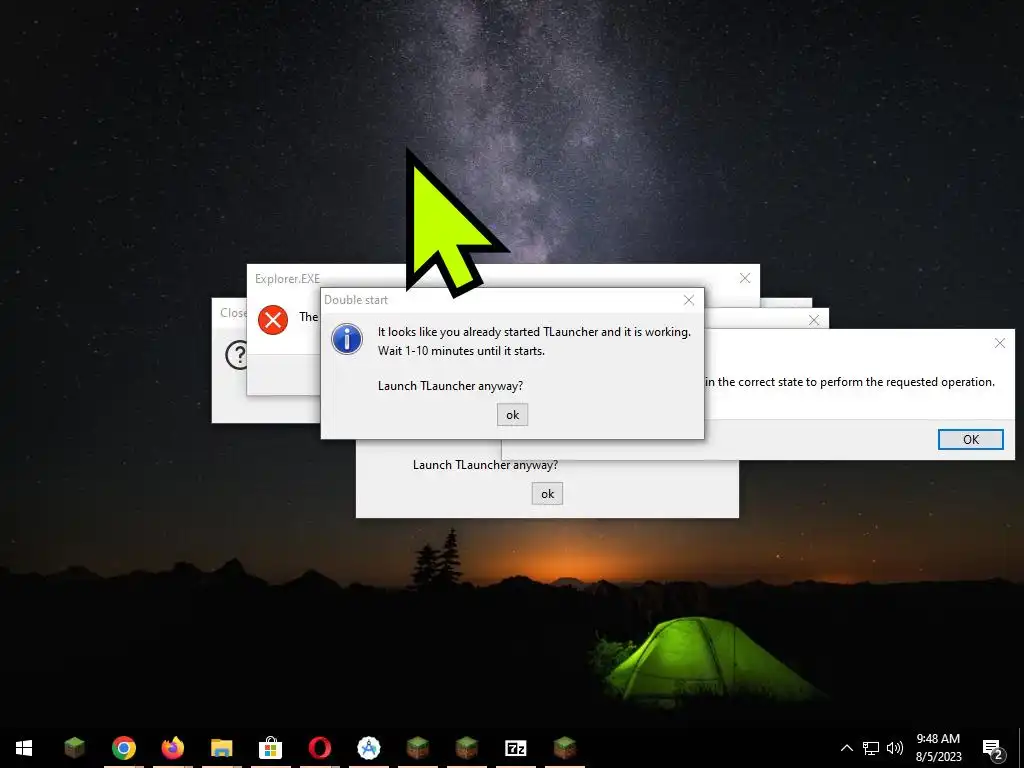Image resolution: width=1024 pixels, height=768 pixels.
Task: Select the grass block icon right of 7-Zip
Action: coord(564,748)
